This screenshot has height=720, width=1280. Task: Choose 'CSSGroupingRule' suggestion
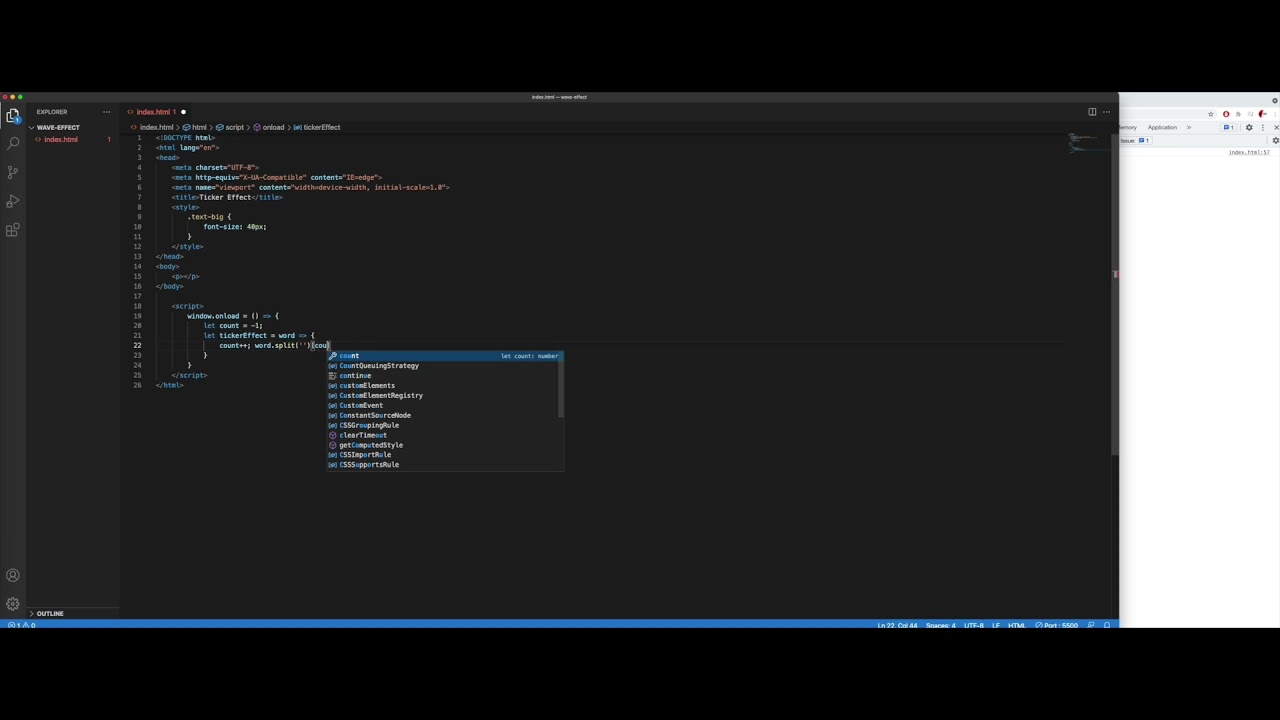445,425
